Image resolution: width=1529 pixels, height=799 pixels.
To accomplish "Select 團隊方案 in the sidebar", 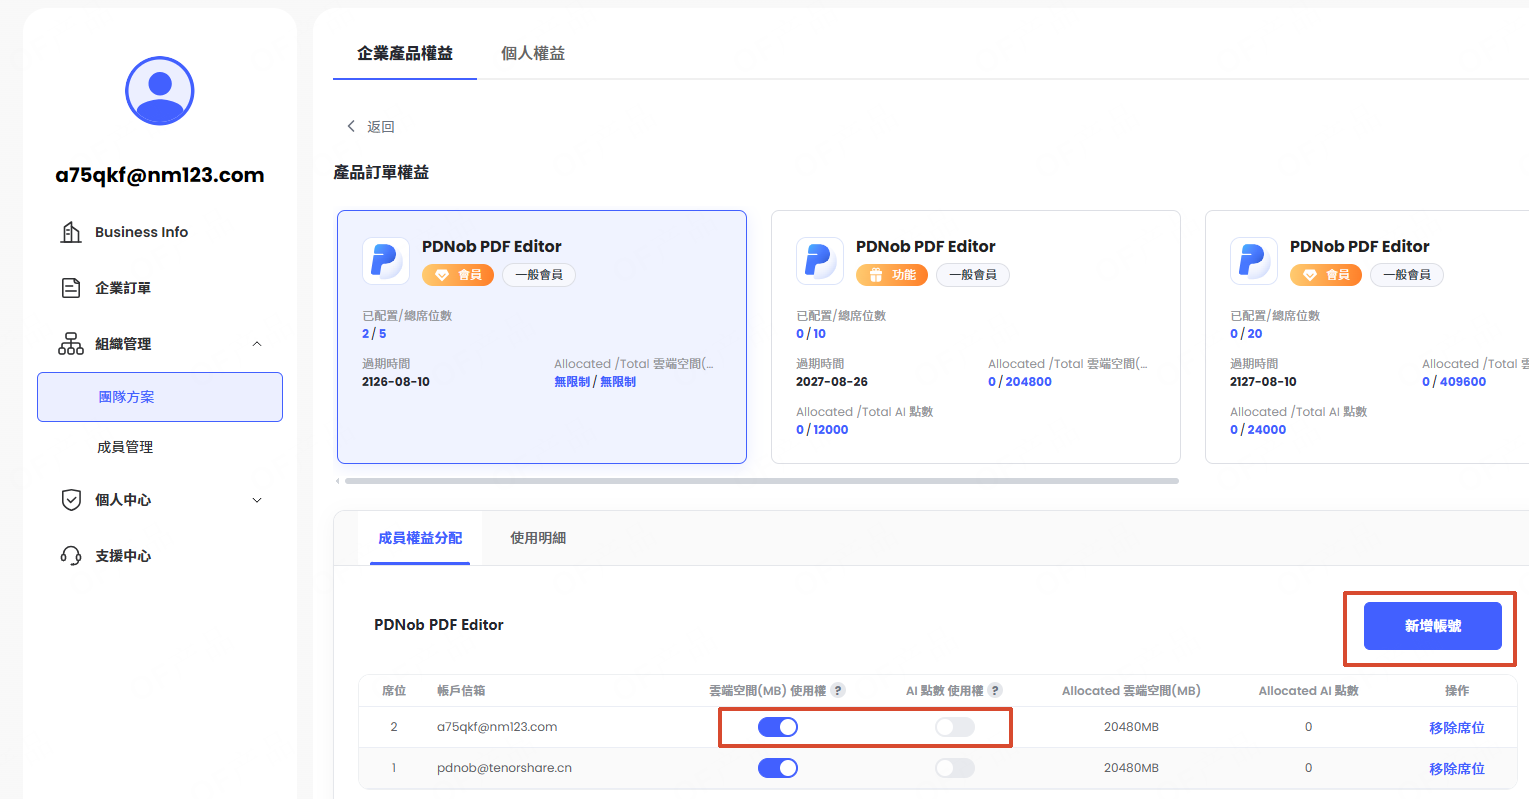I will pyautogui.click(x=160, y=397).
